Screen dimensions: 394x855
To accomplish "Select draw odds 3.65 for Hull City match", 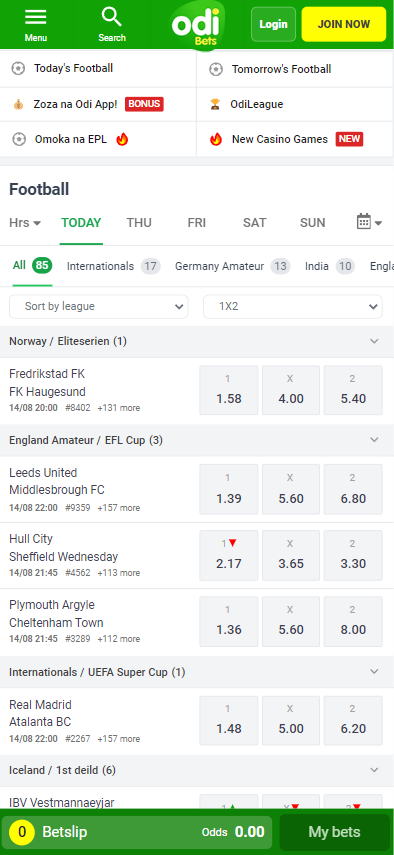I will click(x=291, y=556).
